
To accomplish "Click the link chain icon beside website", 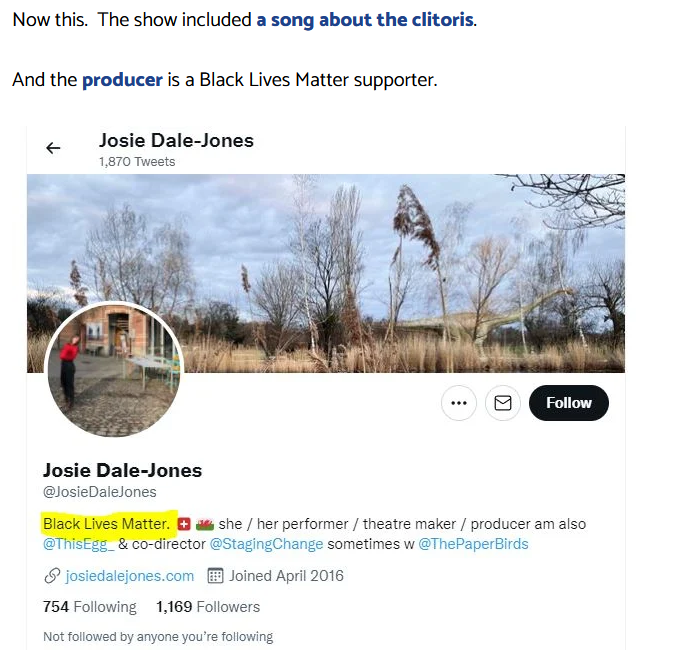I will pos(52,576).
